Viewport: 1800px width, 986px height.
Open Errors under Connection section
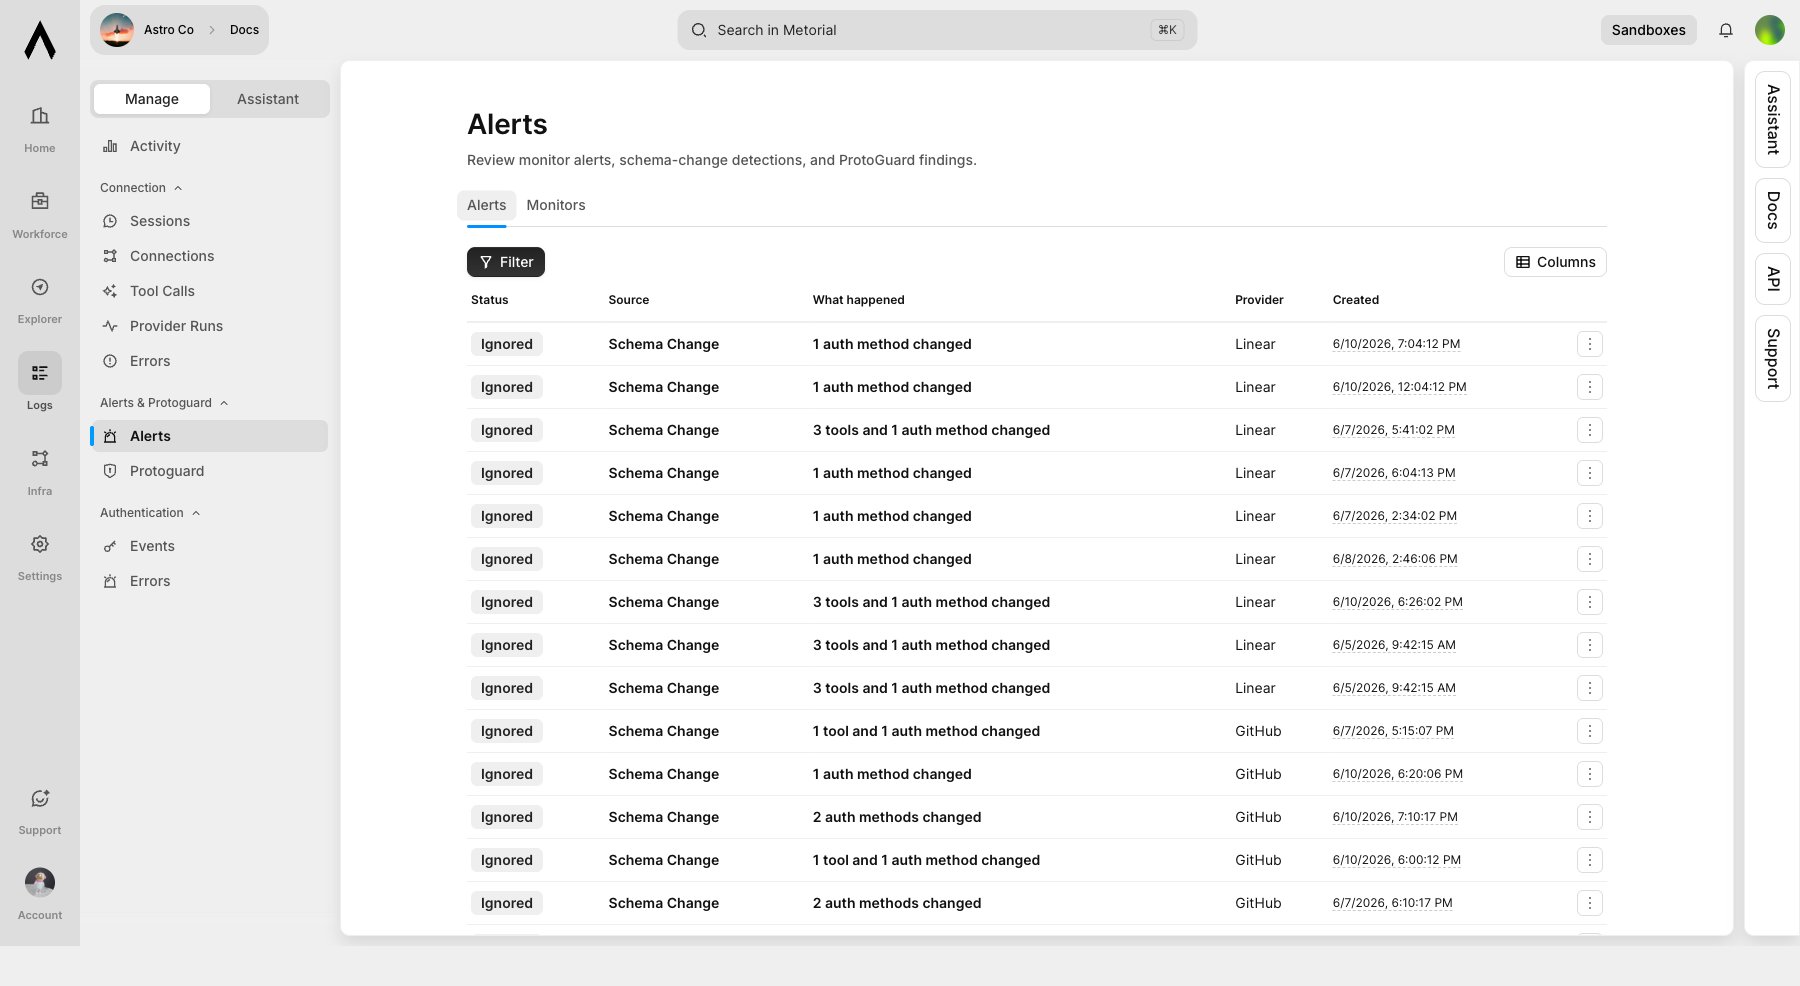coord(209,361)
